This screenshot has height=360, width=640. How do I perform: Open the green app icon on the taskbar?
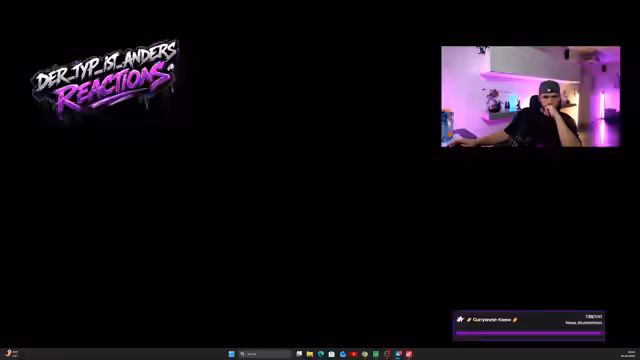(x=376, y=354)
